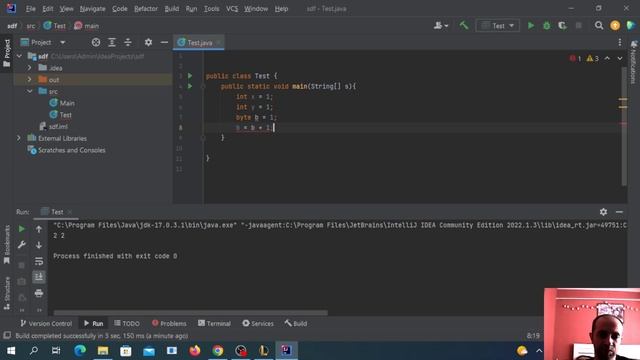
Task: Open the Navigate menu
Action: tap(92, 9)
